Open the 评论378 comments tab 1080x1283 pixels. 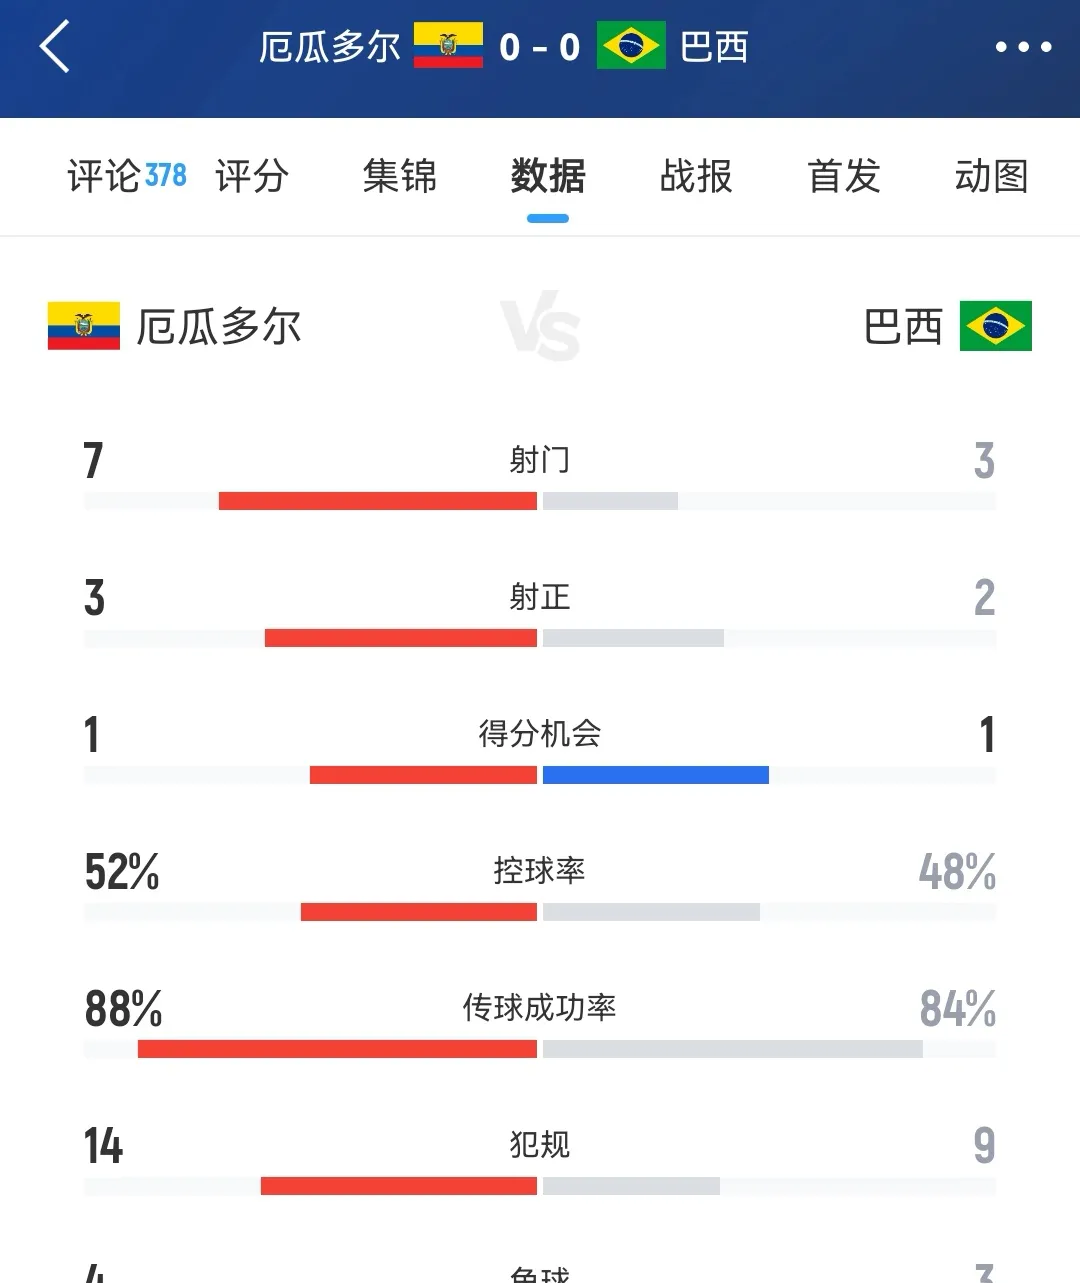(120, 177)
